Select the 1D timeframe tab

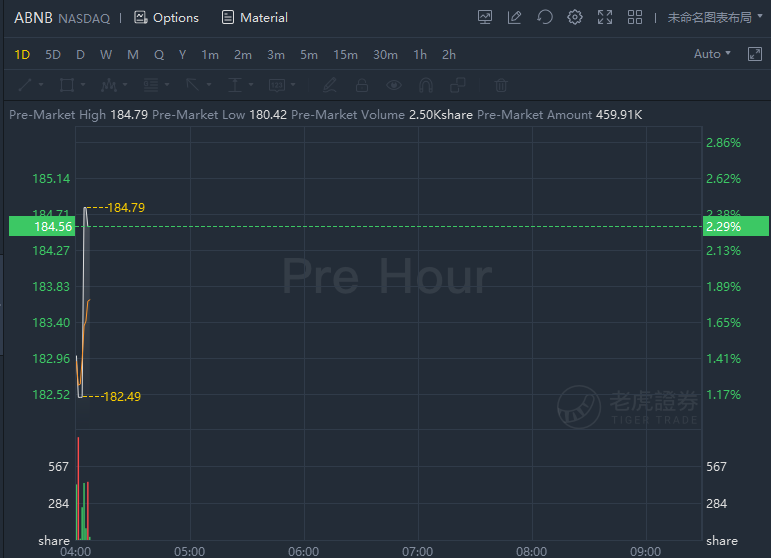pyautogui.click(x=22, y=55)
